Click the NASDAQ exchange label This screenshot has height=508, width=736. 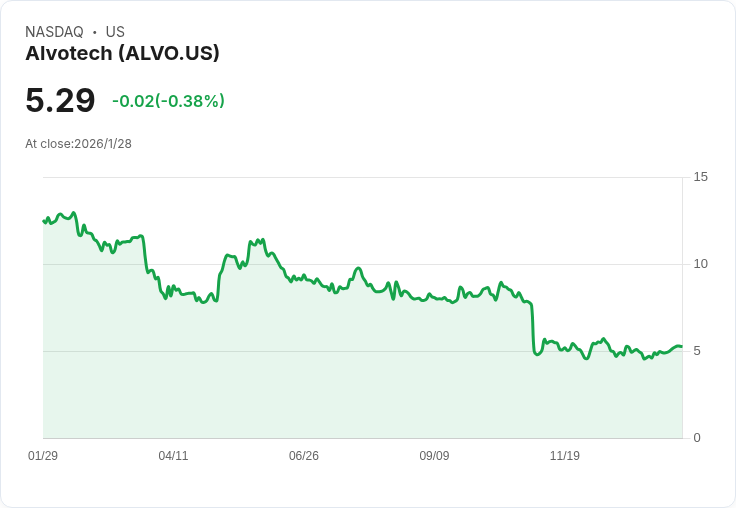click(x=54, y=32)
